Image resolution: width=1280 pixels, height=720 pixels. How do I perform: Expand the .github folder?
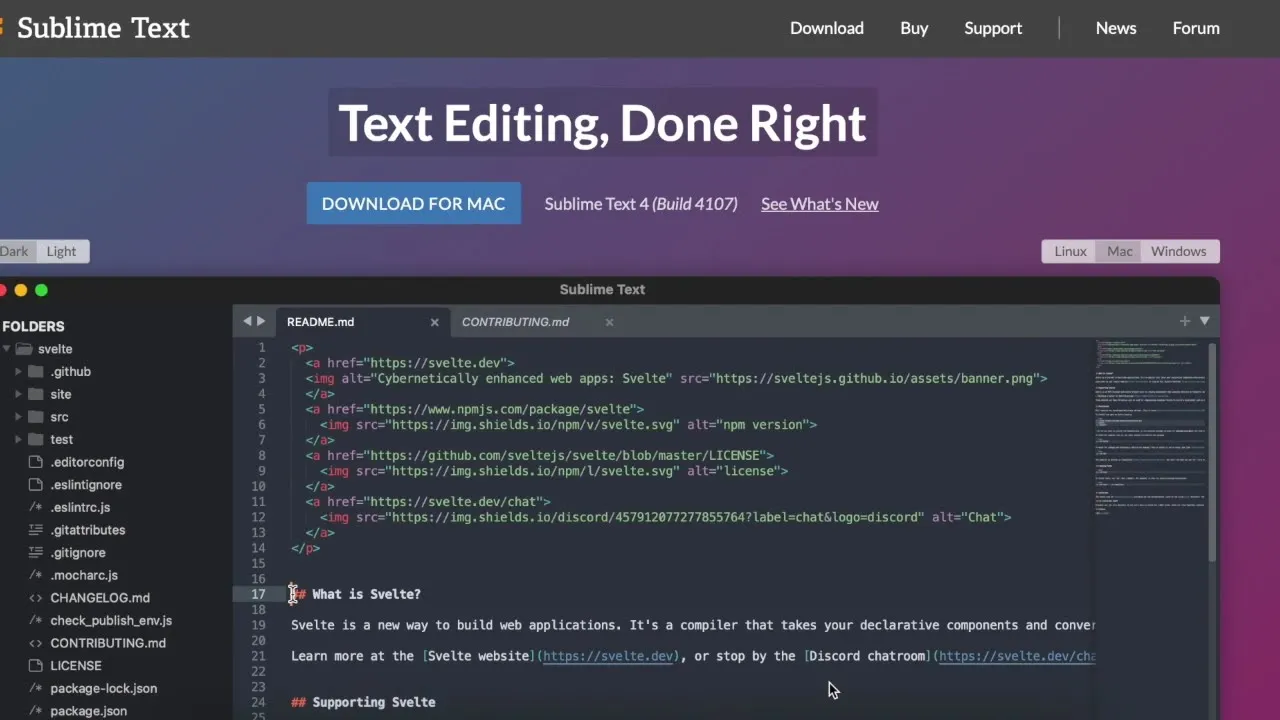tap(18, 372)
